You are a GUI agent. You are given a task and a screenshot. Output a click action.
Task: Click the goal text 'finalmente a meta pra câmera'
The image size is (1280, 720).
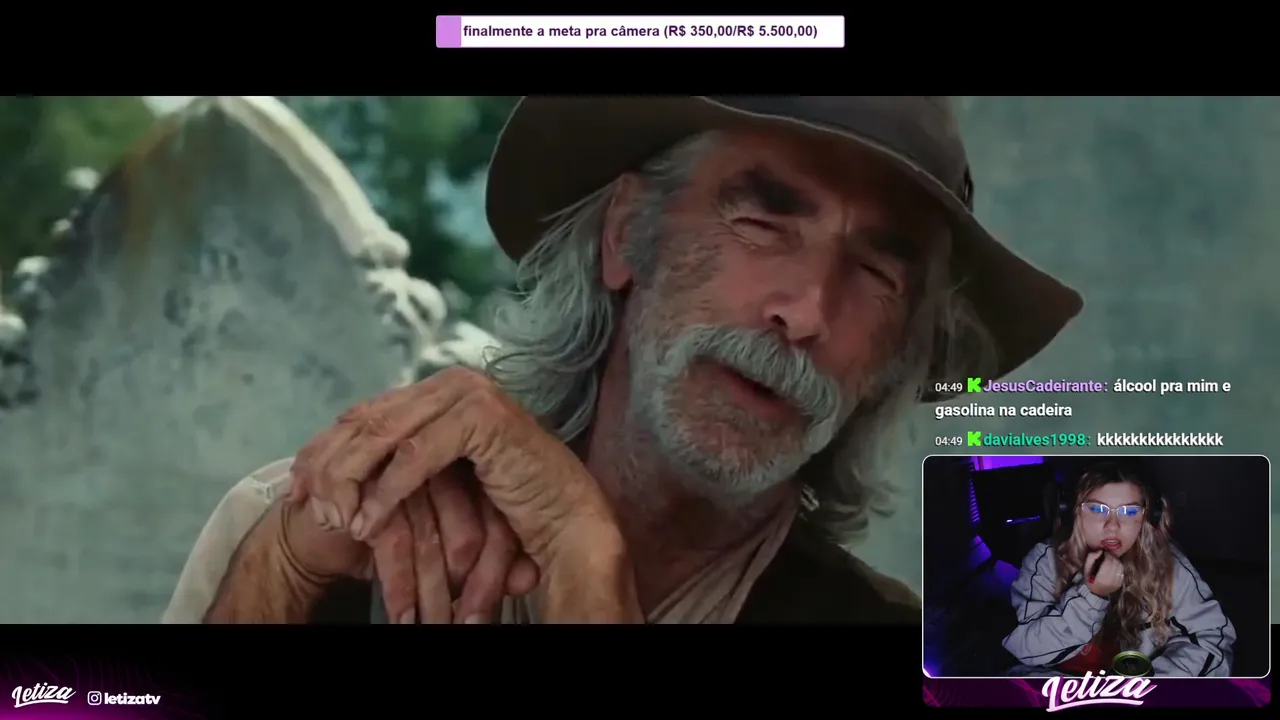click(x=561, y=31)
